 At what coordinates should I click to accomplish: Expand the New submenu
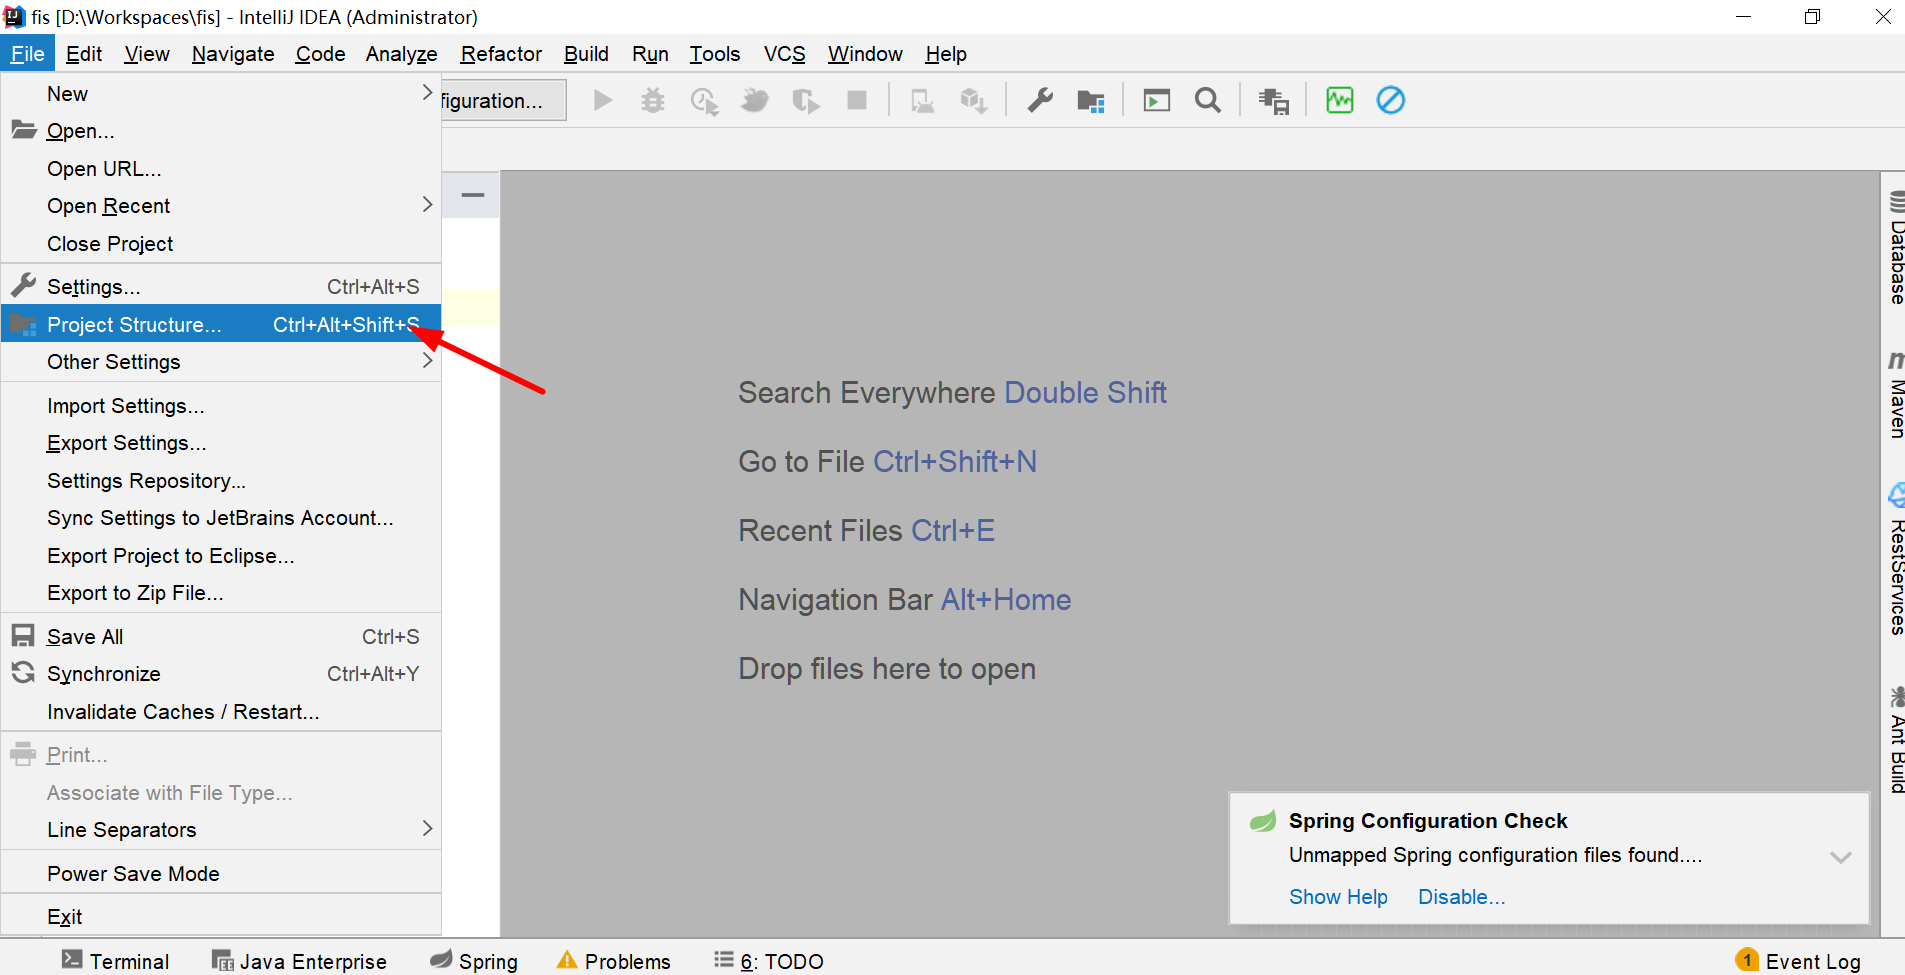[x=221, y=94]
